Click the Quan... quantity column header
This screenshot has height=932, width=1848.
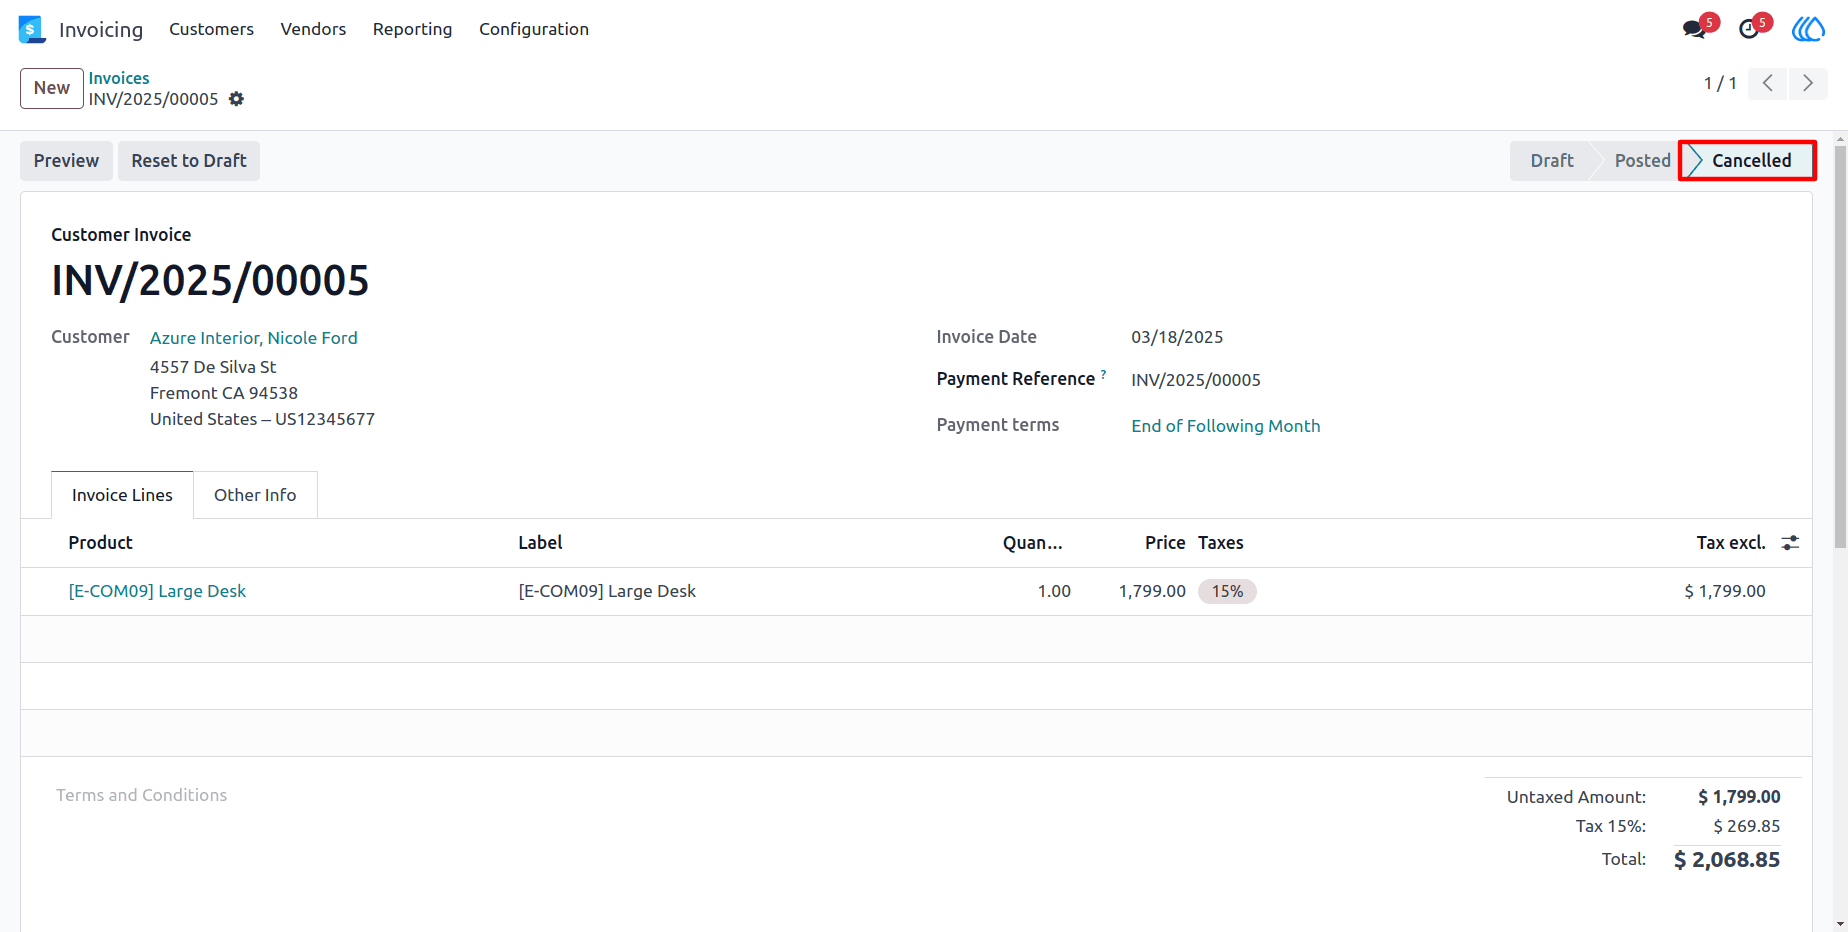click(x=1033, y=542)
